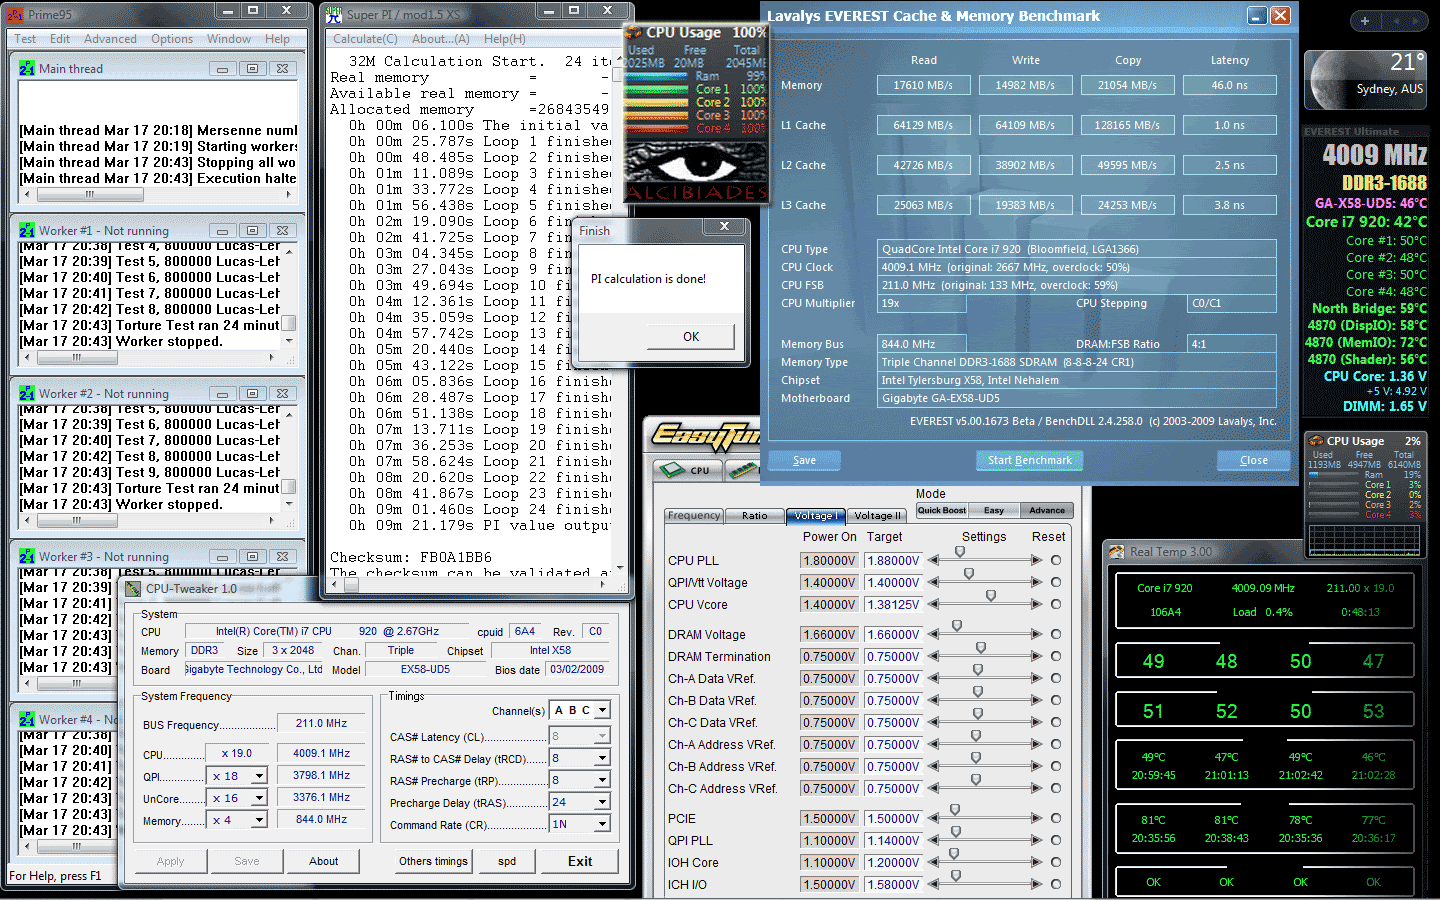
Task: Click Worker #2 scroll down arrow
Action: coord(289,503)
